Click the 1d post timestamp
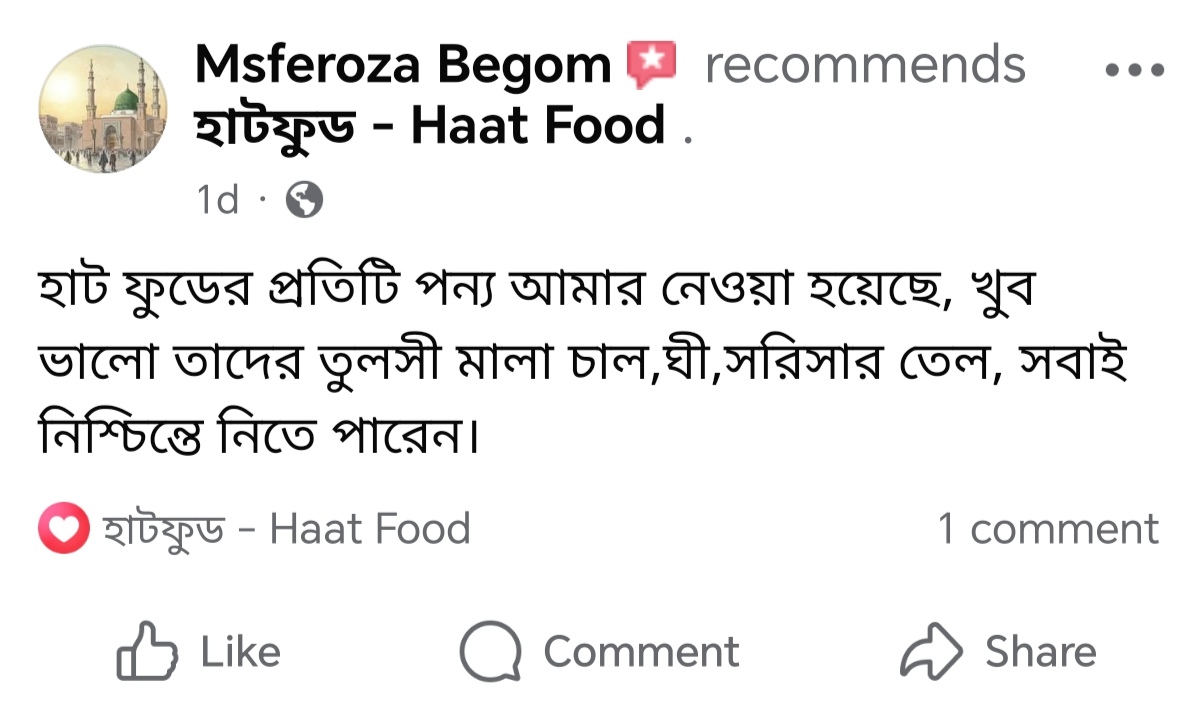The image size is (1198, 722). [218, 201]
